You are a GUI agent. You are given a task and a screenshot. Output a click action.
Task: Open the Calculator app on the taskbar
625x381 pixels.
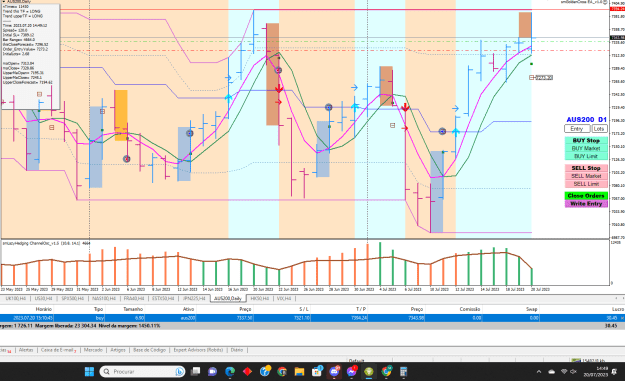[403, 371]
